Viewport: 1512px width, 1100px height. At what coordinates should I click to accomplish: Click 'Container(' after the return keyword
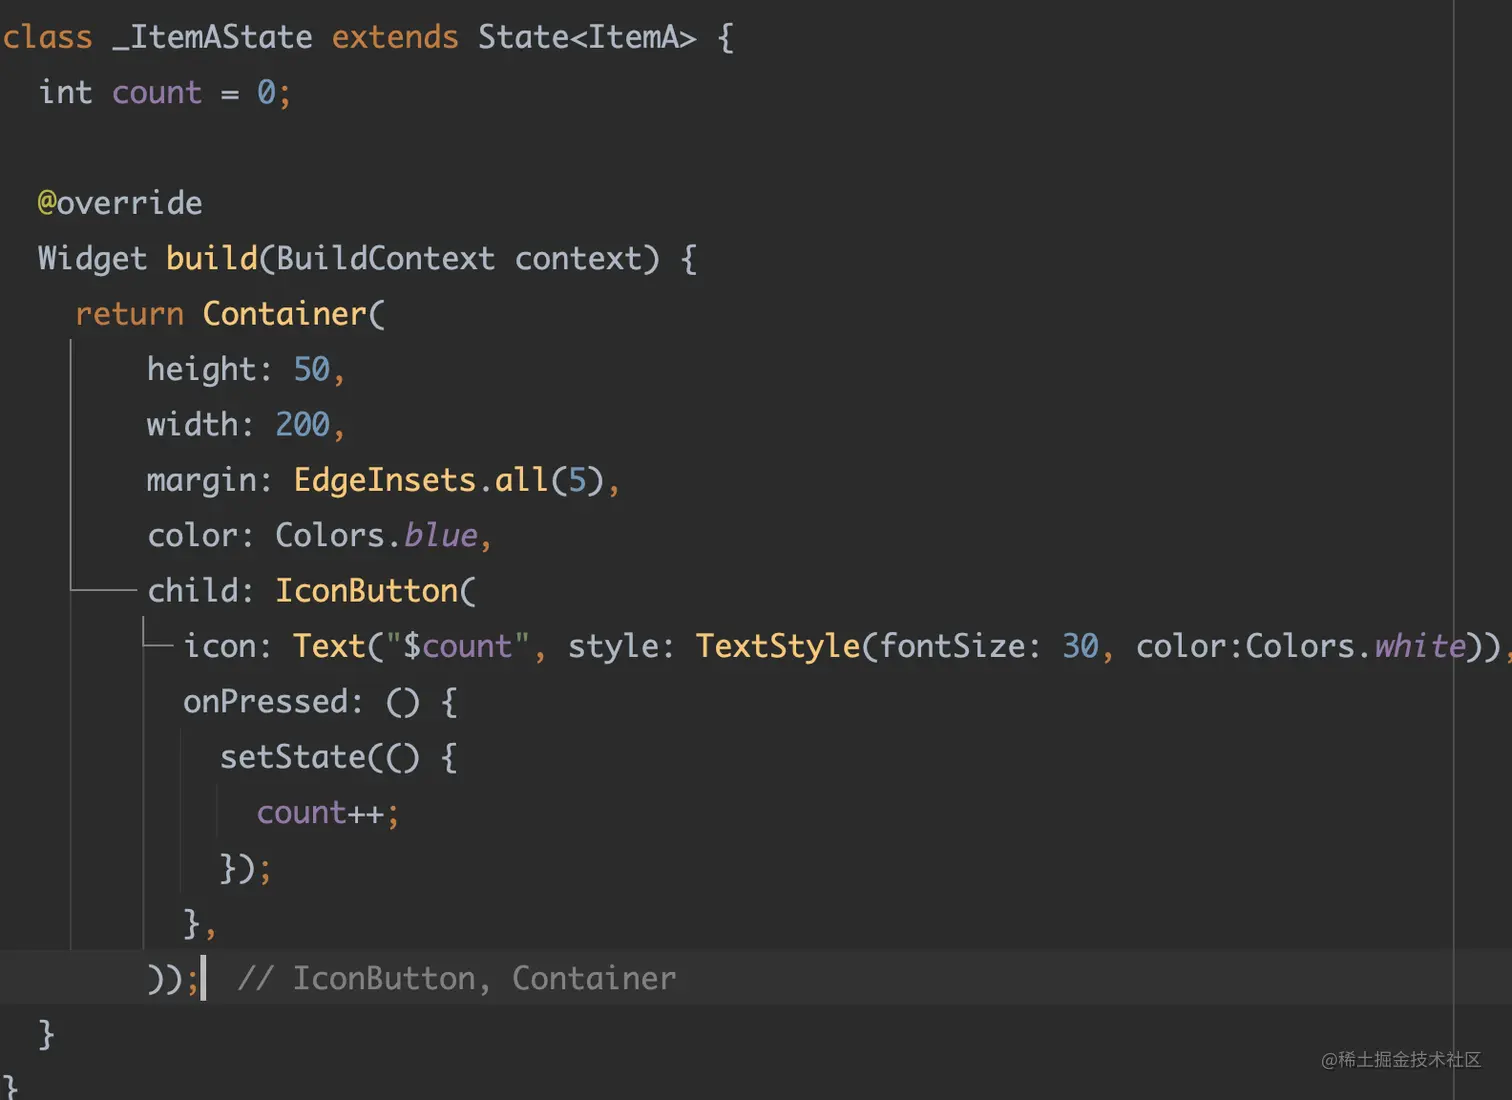pos(294,314)
